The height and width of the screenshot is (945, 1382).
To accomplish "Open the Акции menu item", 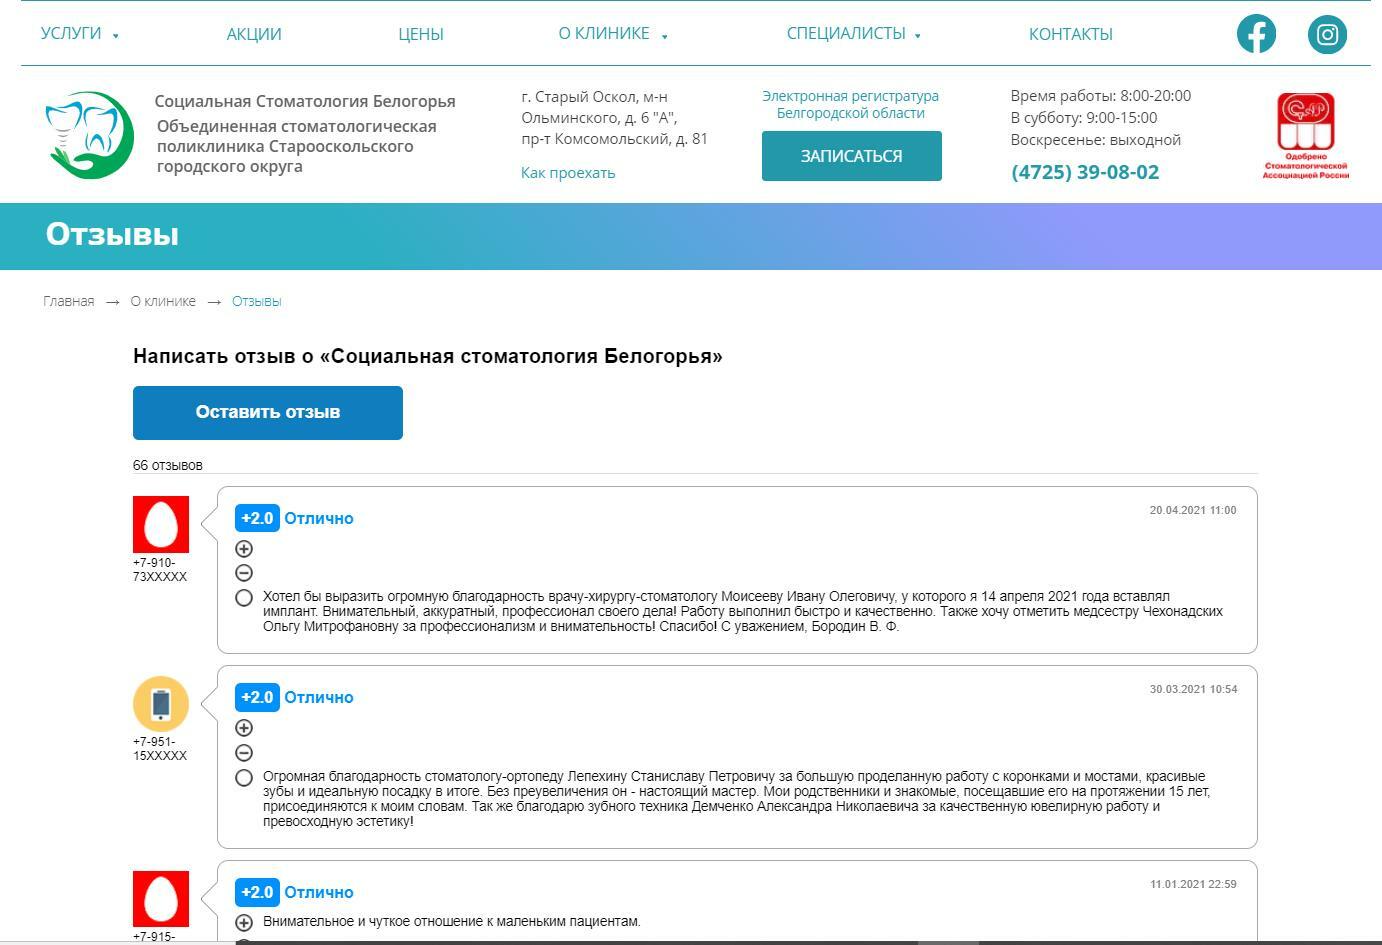I will [x=254, y=34].
